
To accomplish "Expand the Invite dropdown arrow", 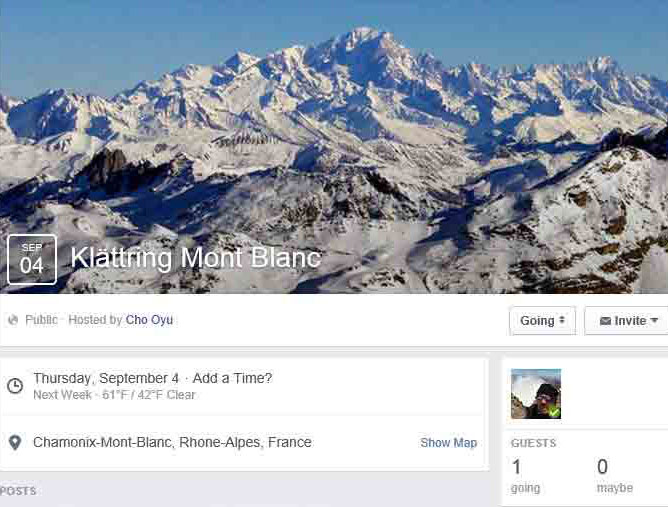I will click(x=654, y=320).
